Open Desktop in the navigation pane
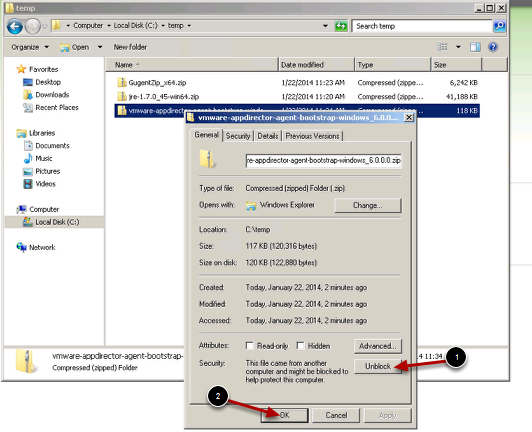Image resolution: width=532 pixels, height=432 pixels. (x=48, y=82)
